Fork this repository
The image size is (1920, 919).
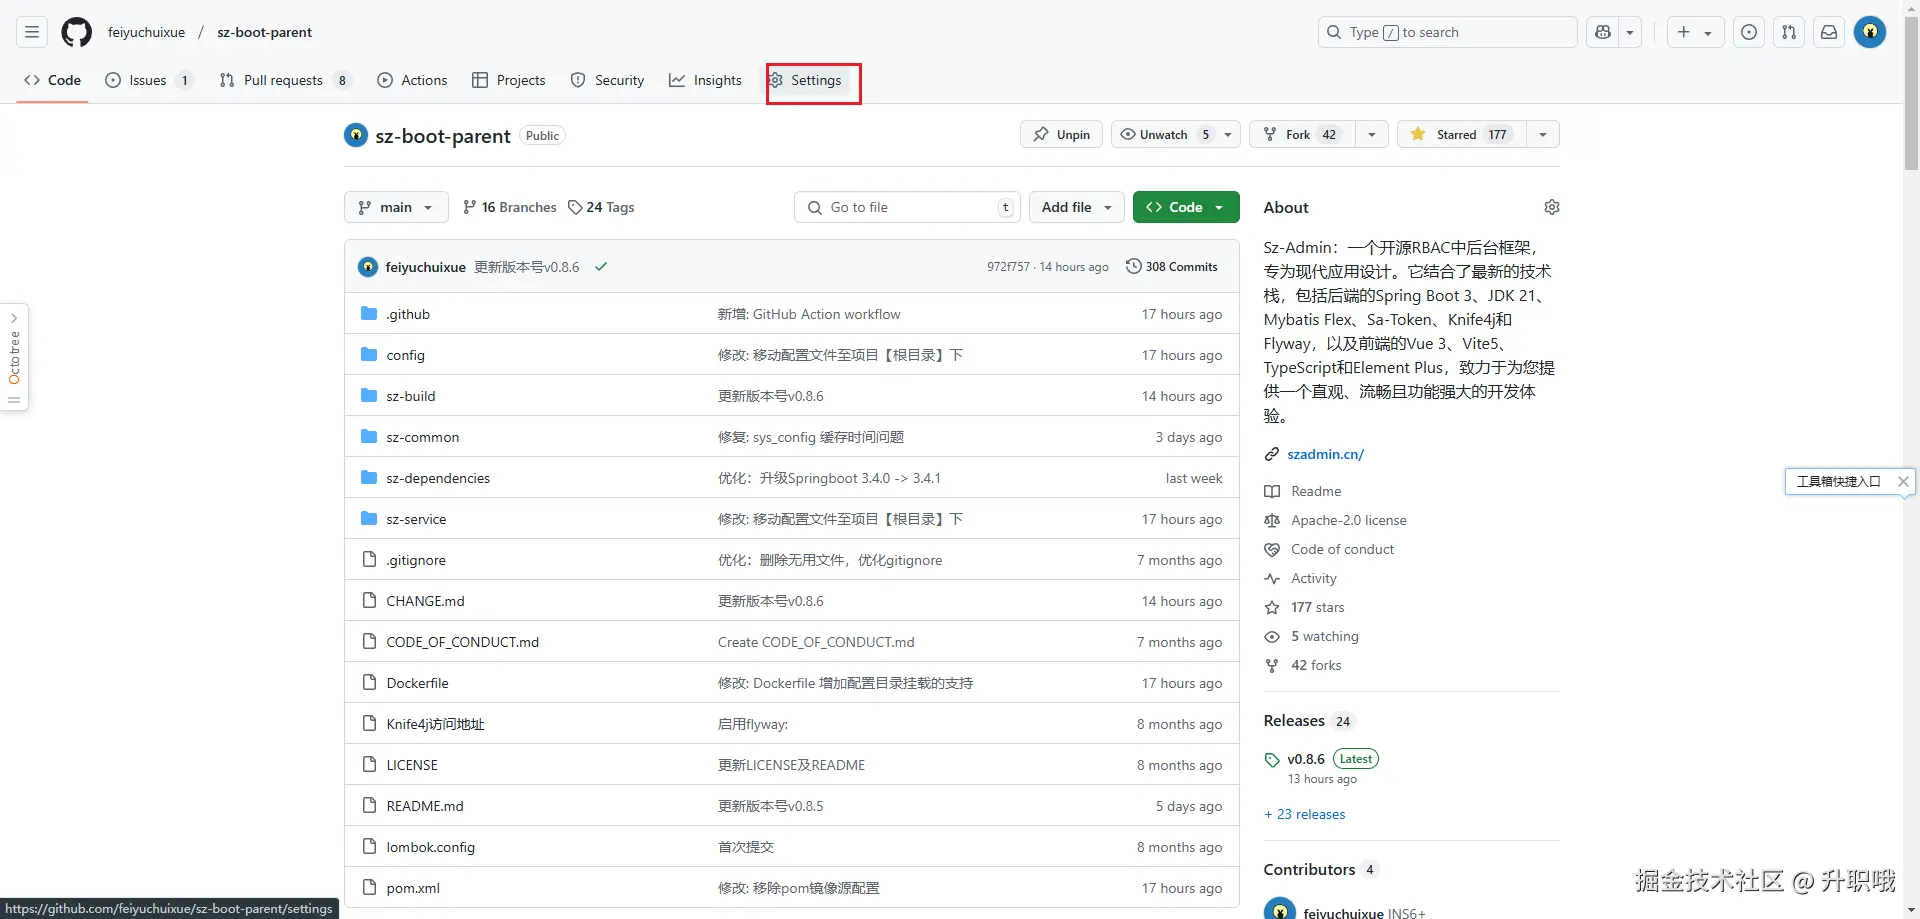click(x=1302, y=134)
